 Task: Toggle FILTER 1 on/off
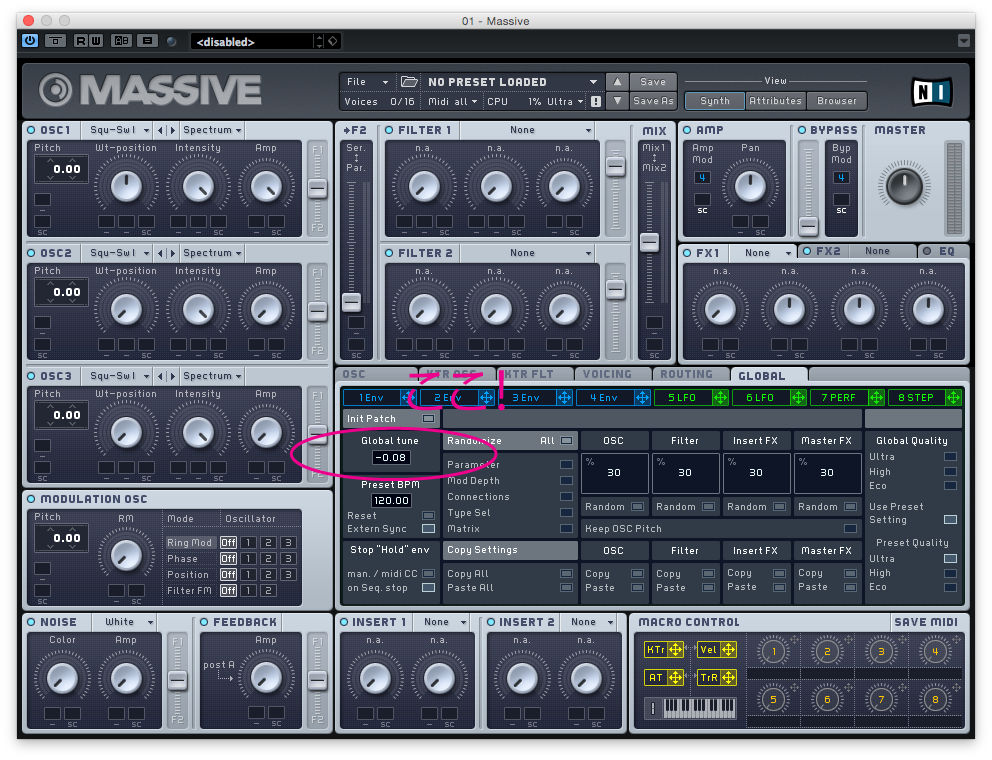pos(388,130)
